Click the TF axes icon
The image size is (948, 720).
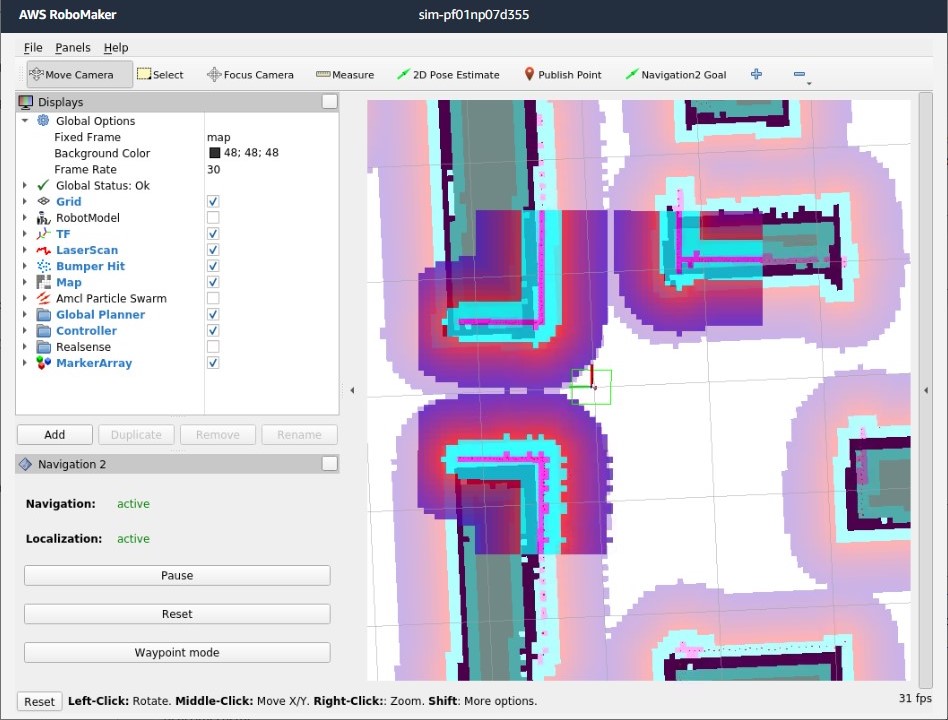pos(44,233)
